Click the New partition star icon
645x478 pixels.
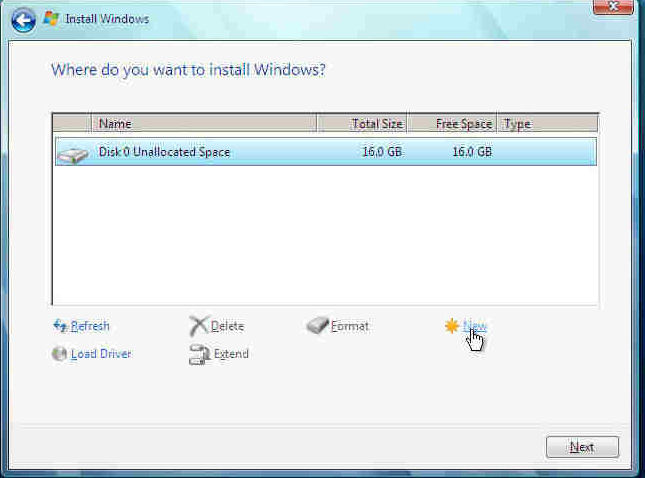pos(452,326)
